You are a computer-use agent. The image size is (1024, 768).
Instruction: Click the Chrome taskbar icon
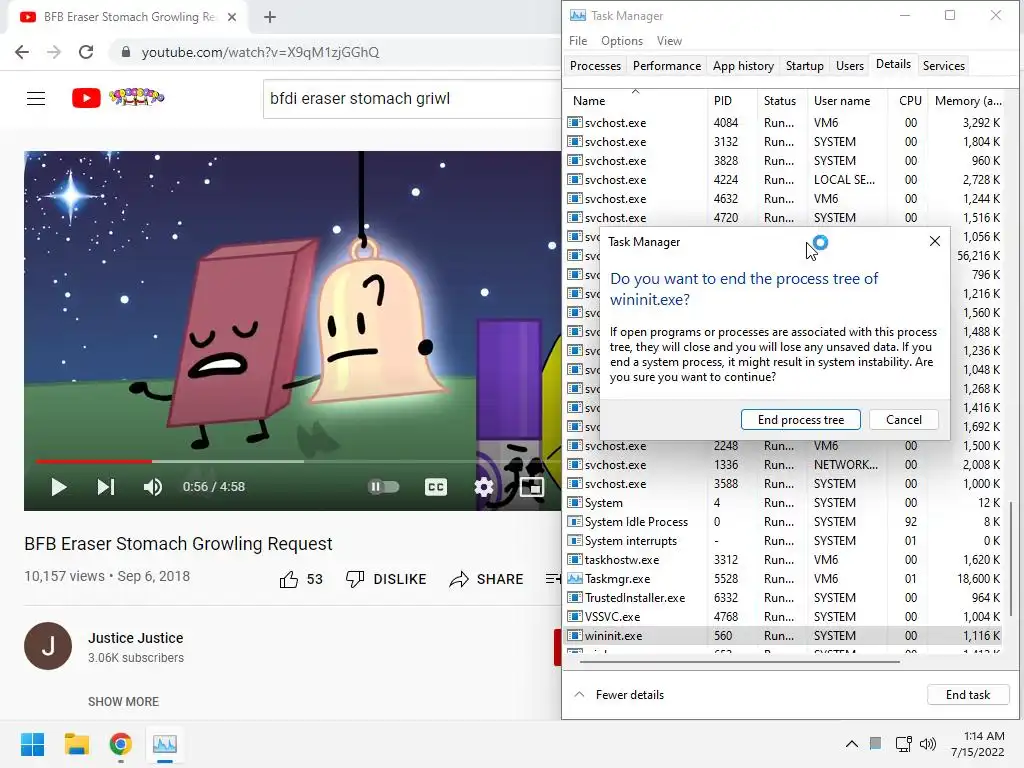pyautogui.click(x=120, y=744)
